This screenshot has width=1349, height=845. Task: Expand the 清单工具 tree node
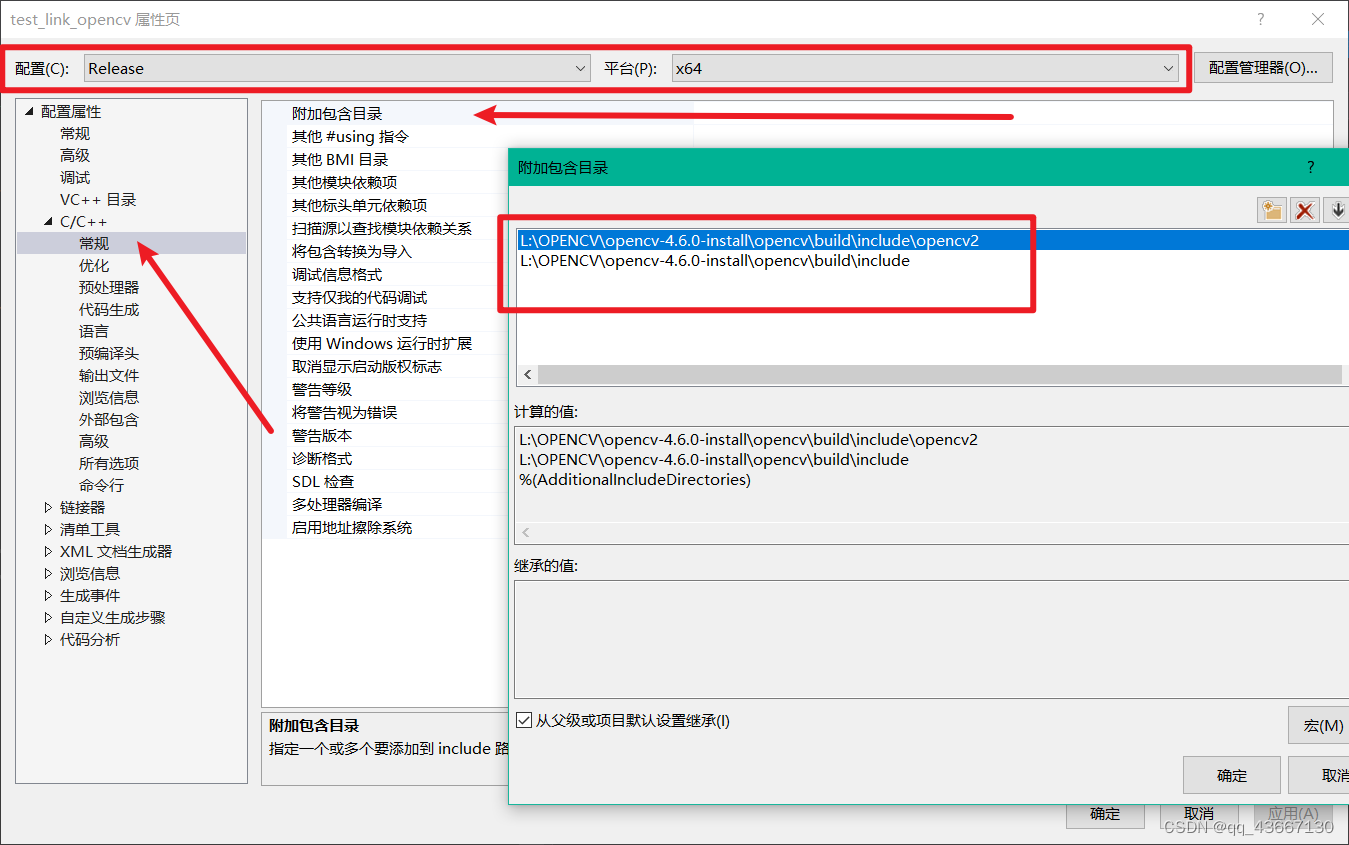[x=49, y=529]
